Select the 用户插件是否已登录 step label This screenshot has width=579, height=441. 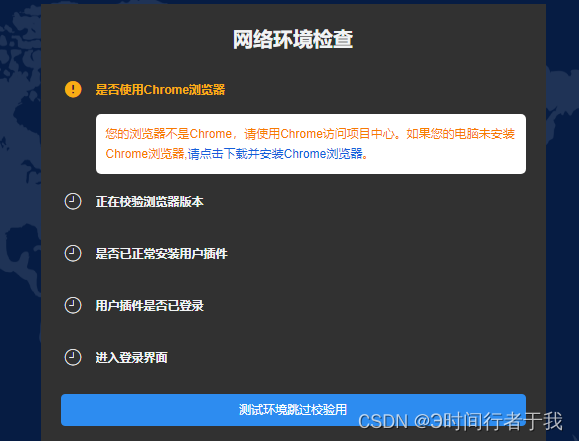[150, 305]
